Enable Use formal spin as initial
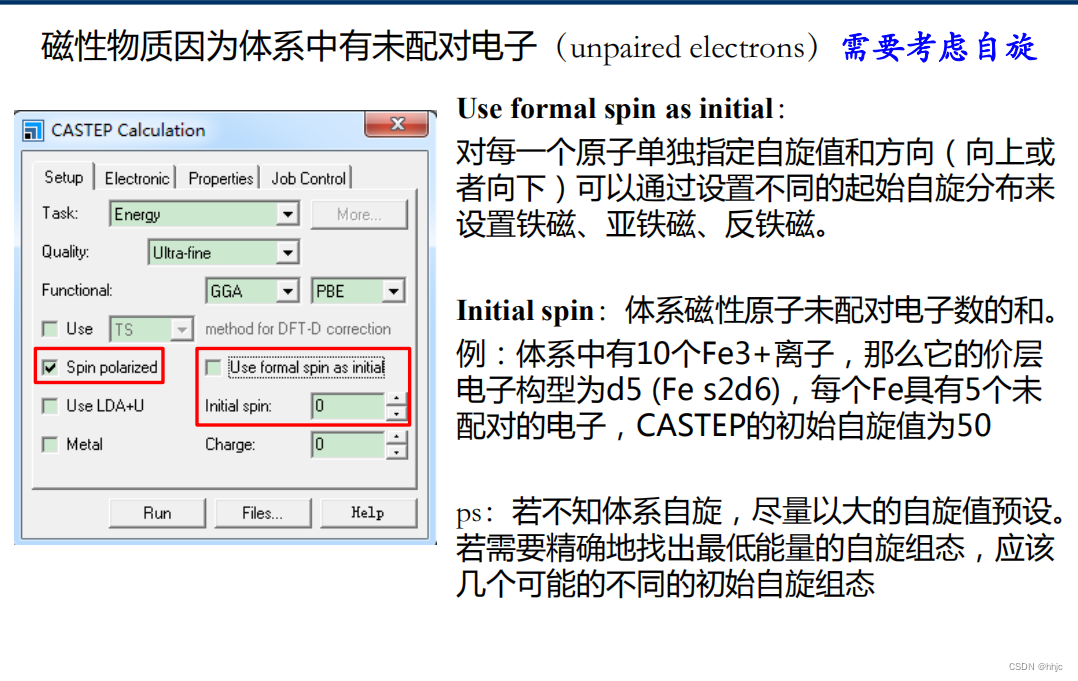The height and width of the screenshot is (681, 1078). coord(214,367)
